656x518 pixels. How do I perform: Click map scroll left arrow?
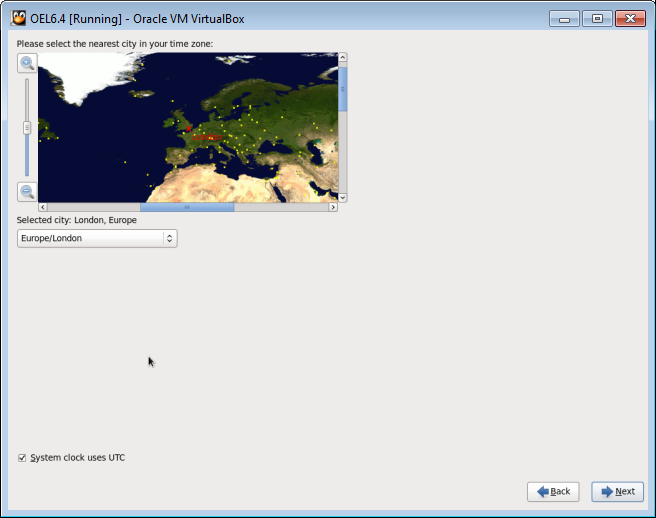tap(43, 207)
